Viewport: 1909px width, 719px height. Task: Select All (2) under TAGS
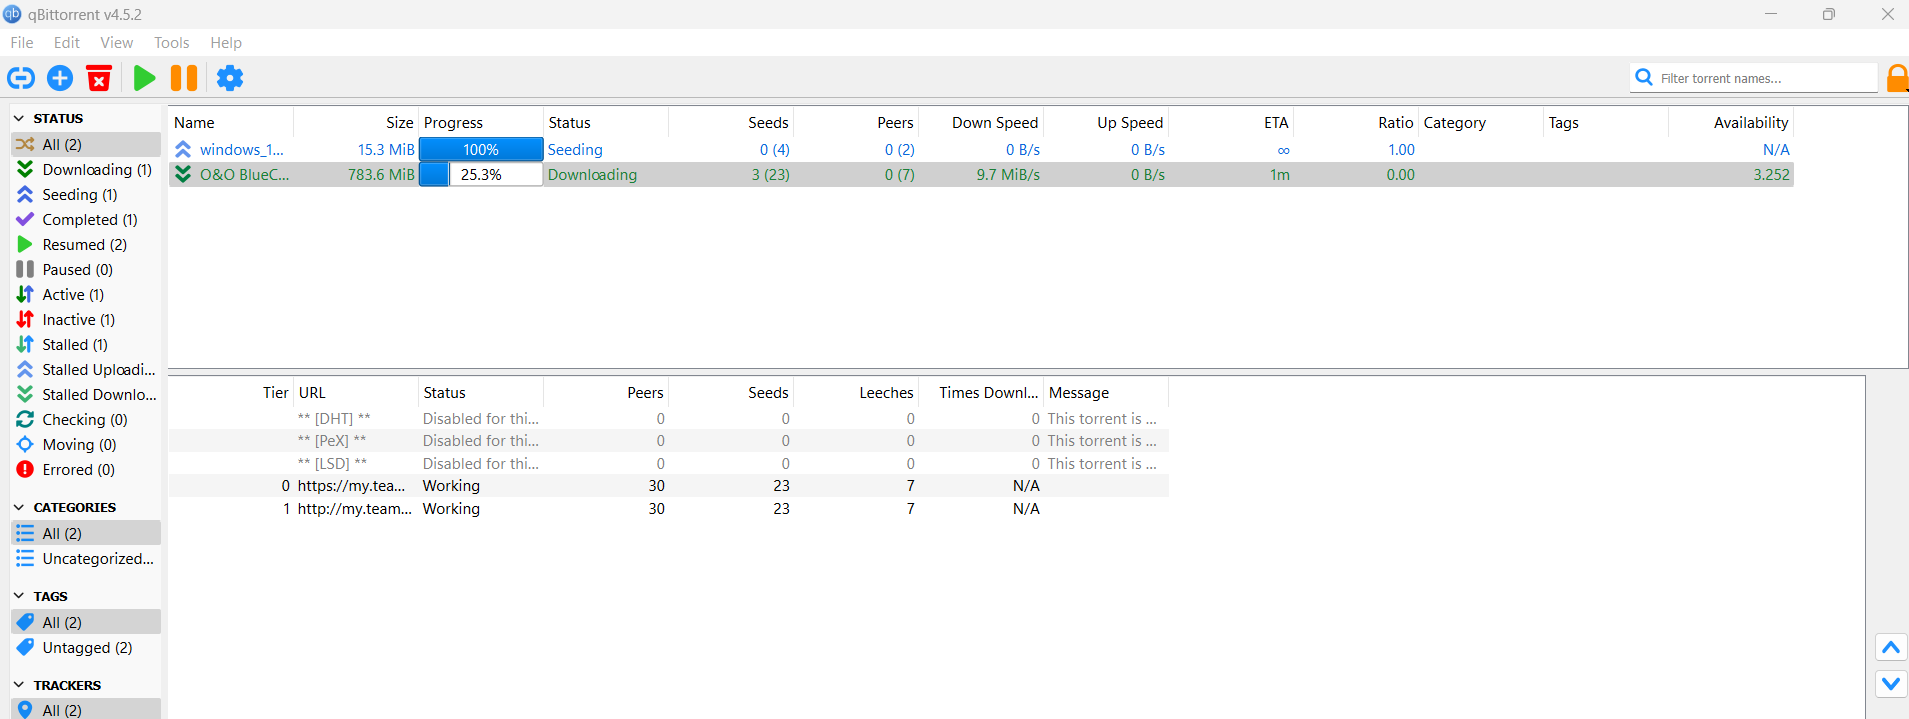[86, 622]
